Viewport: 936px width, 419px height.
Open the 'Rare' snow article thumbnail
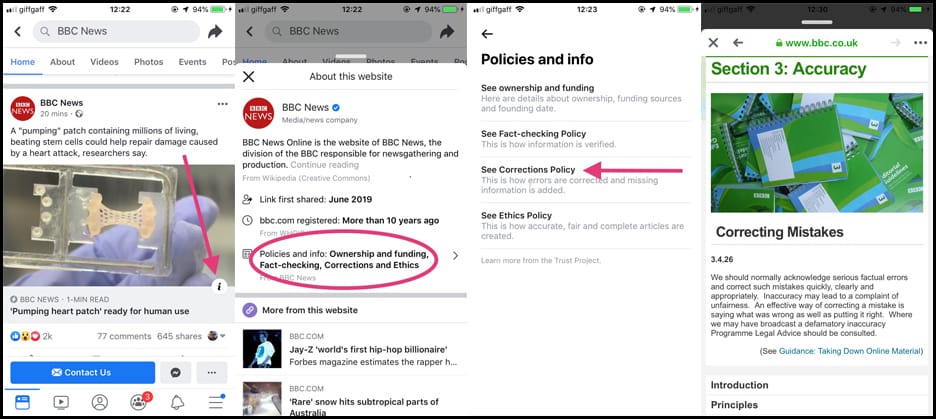(262, 398)
